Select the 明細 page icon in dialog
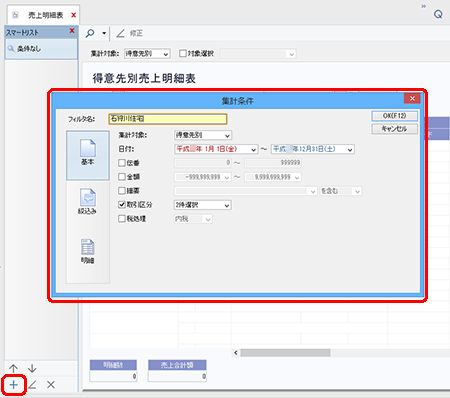Viewport: 450px width, 398px height. 88,251
